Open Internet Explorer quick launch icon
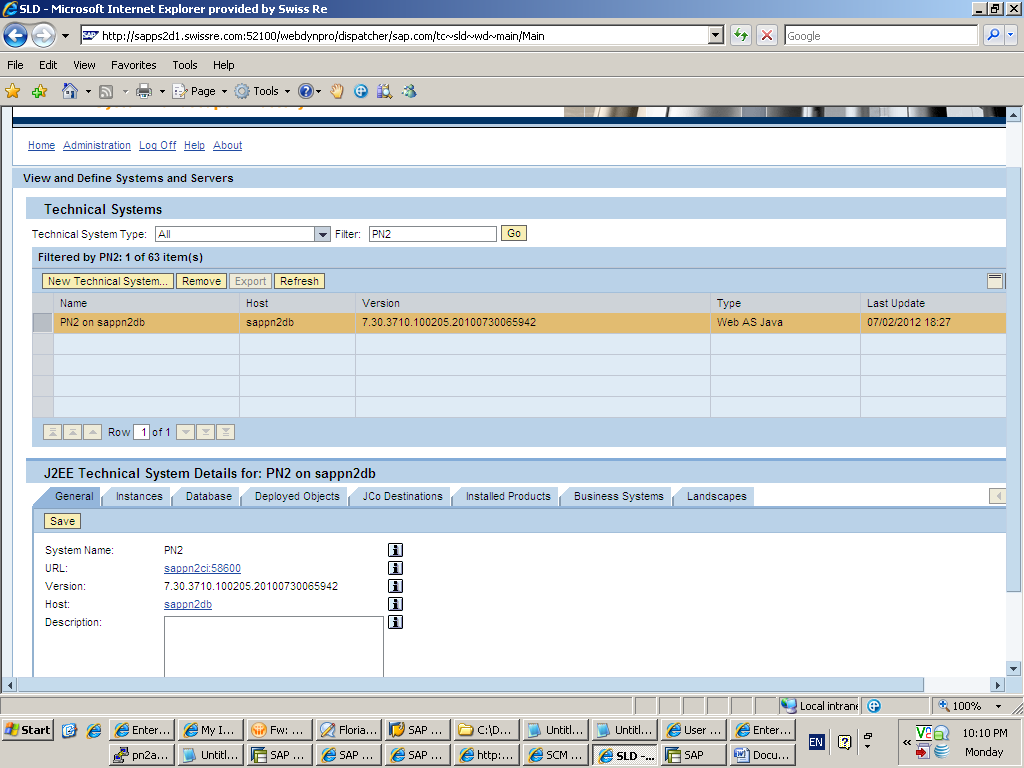The width and height of the screenshot is (1024, 768). tap(94, 730)
